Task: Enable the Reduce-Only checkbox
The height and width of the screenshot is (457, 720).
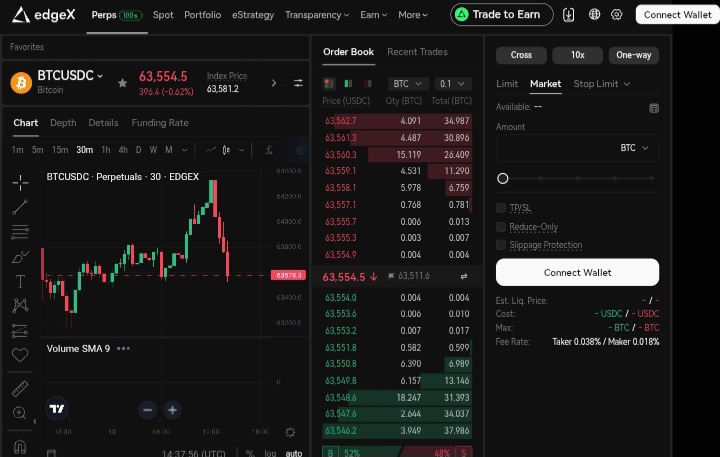Action: [x=501, y=227]
